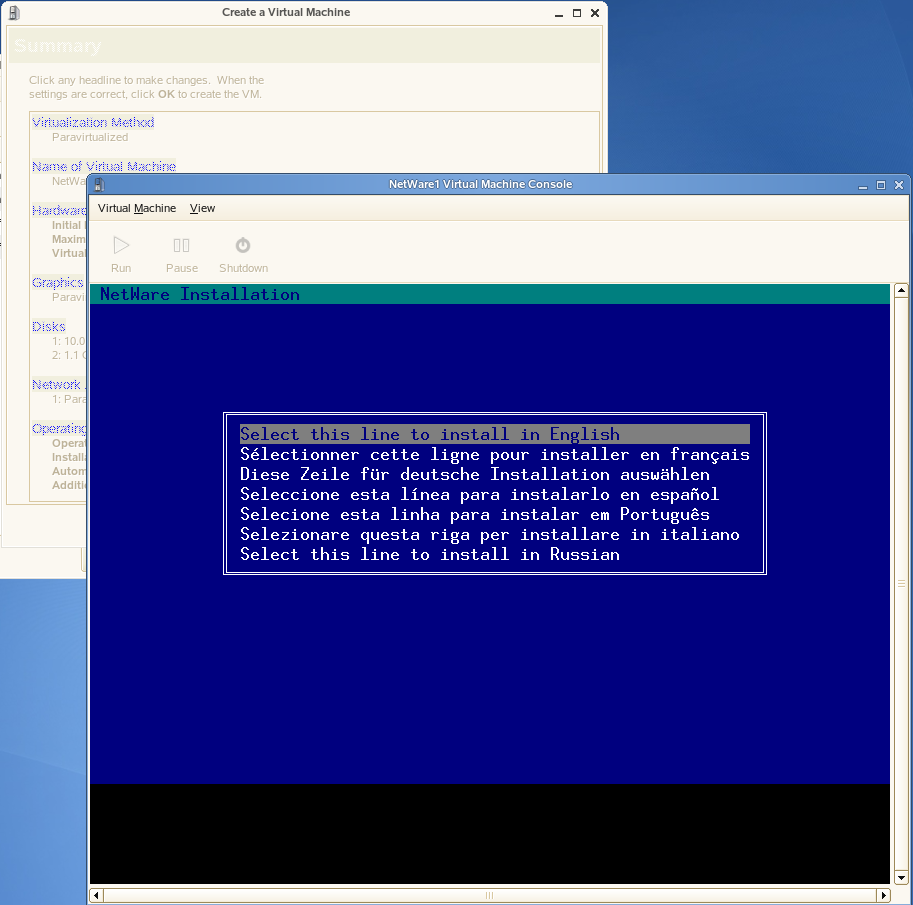Select the français installation line
913x905 pixels.
click(x=494, y=454)
